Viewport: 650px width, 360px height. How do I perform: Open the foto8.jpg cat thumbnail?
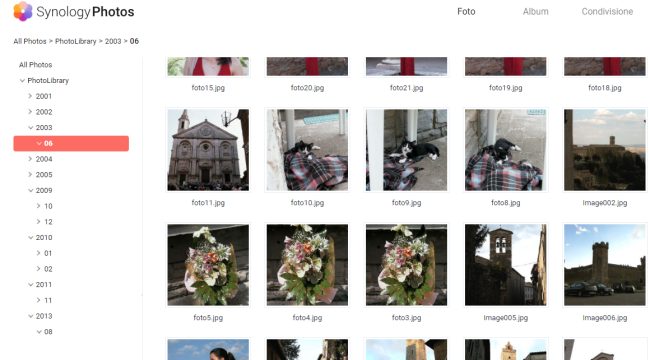[505, 150]
